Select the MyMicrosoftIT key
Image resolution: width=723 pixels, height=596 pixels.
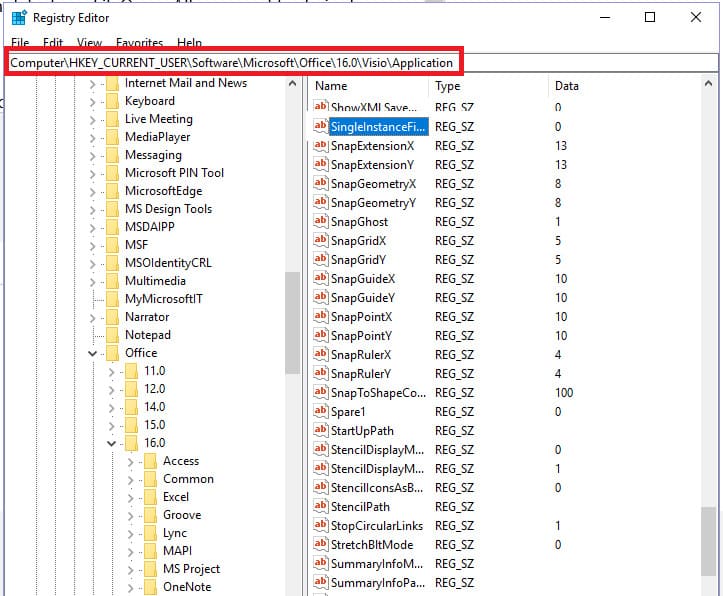coord(164,299)
